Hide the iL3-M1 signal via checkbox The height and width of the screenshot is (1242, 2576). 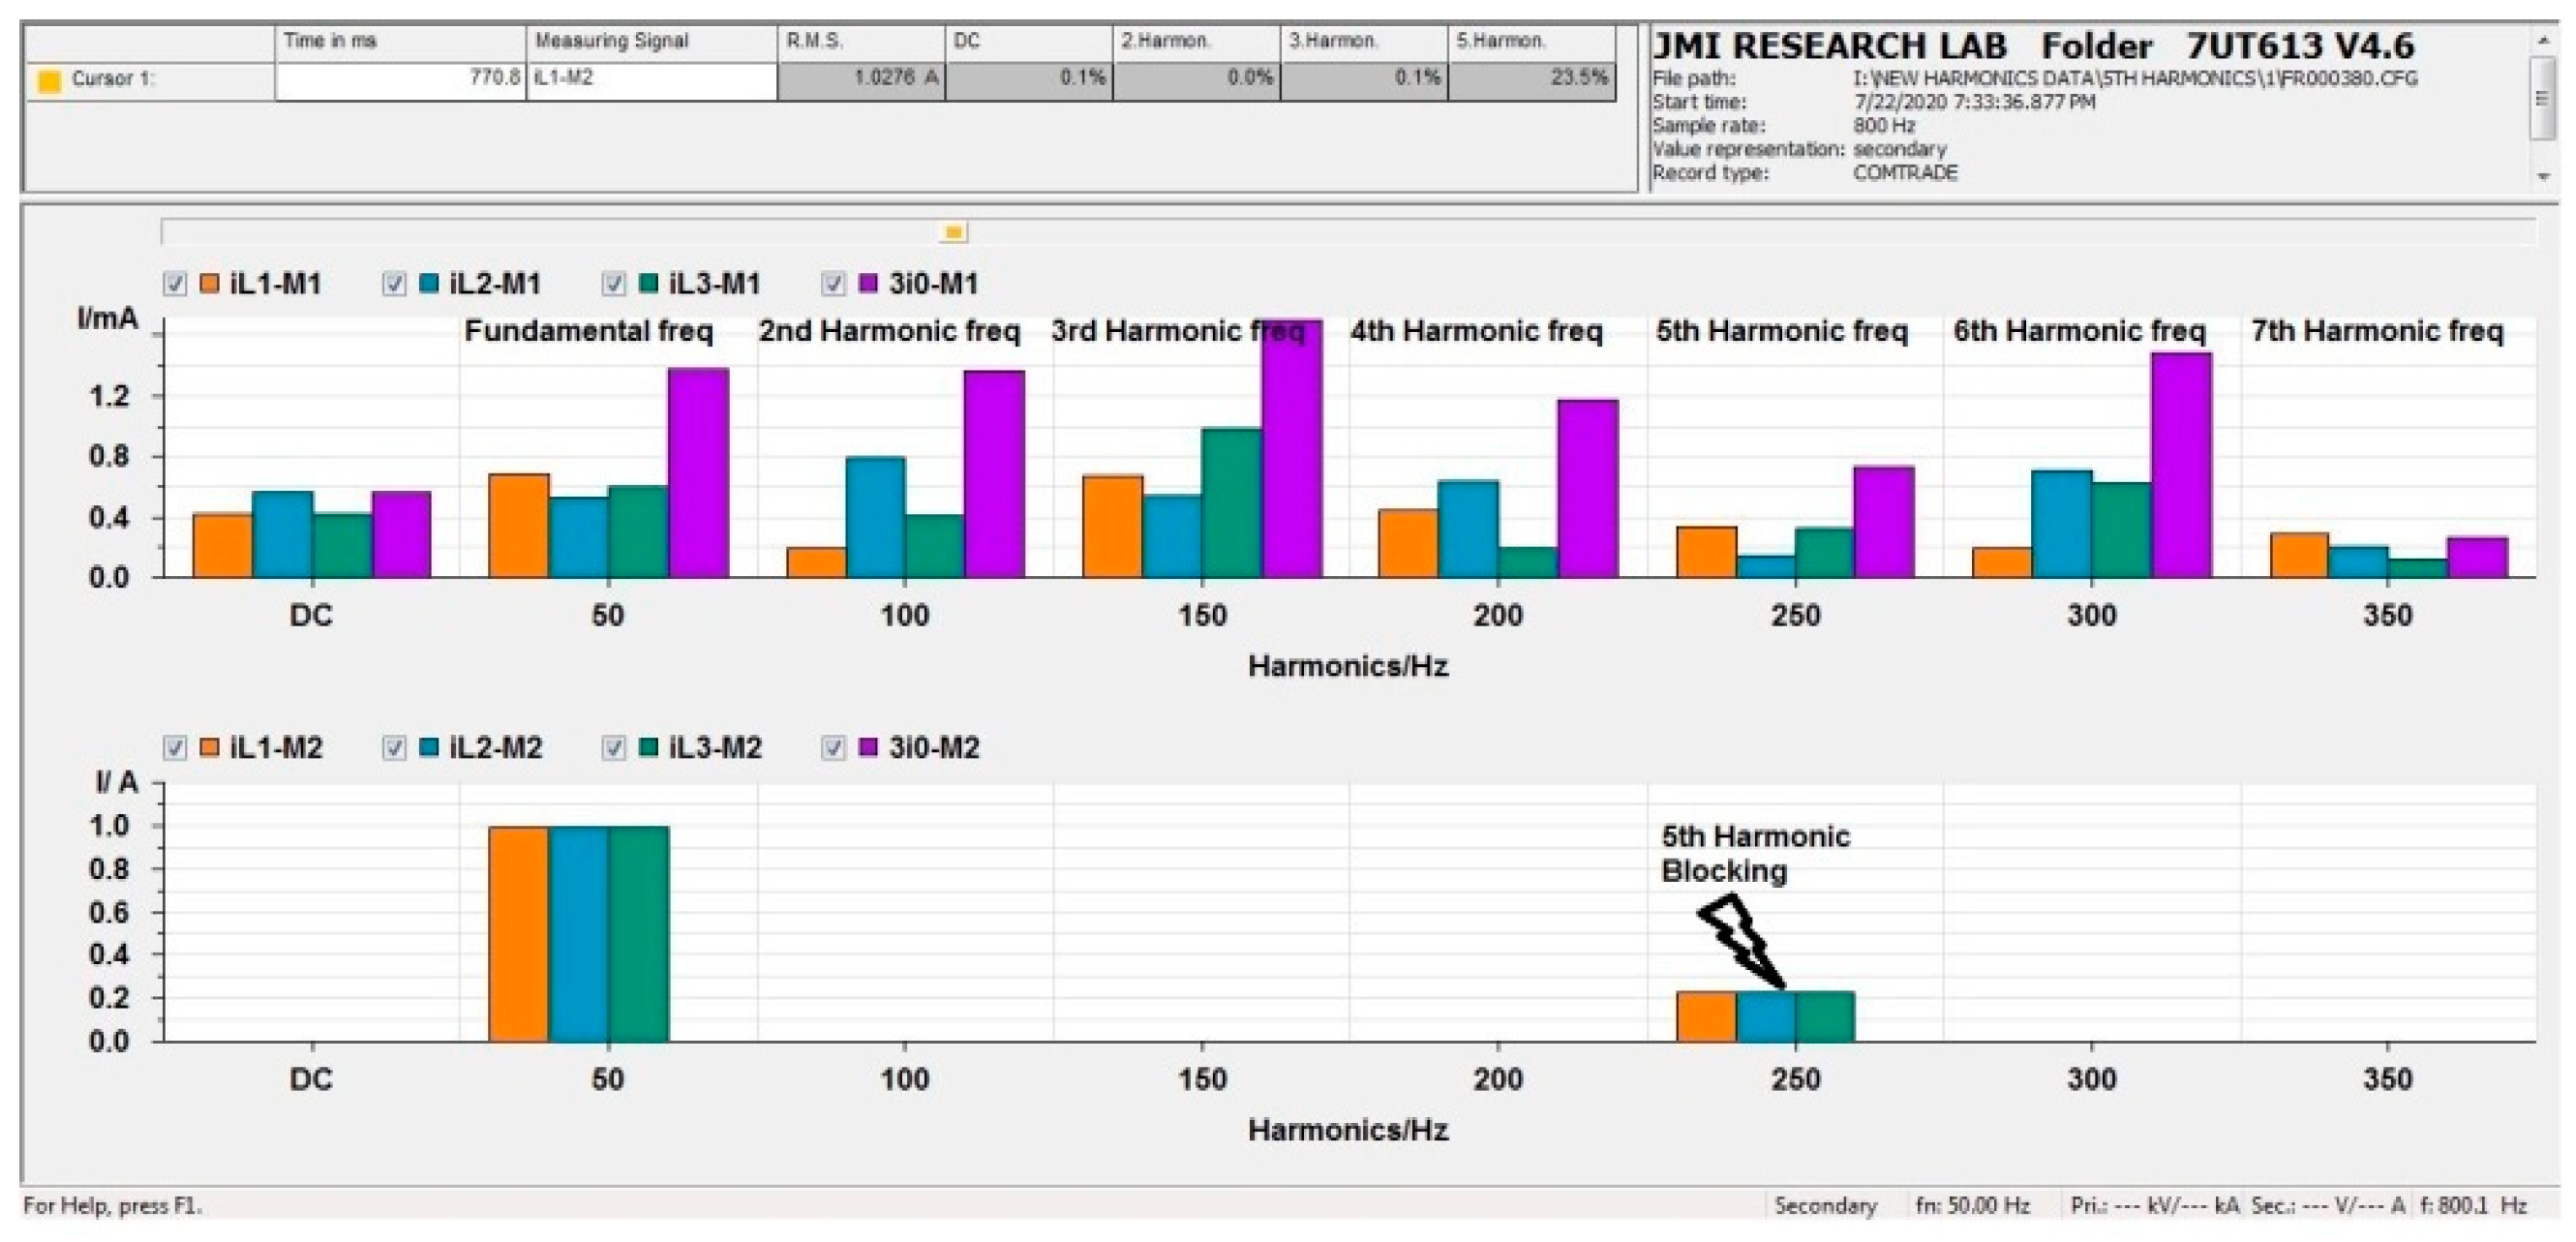tap(614, 284)
